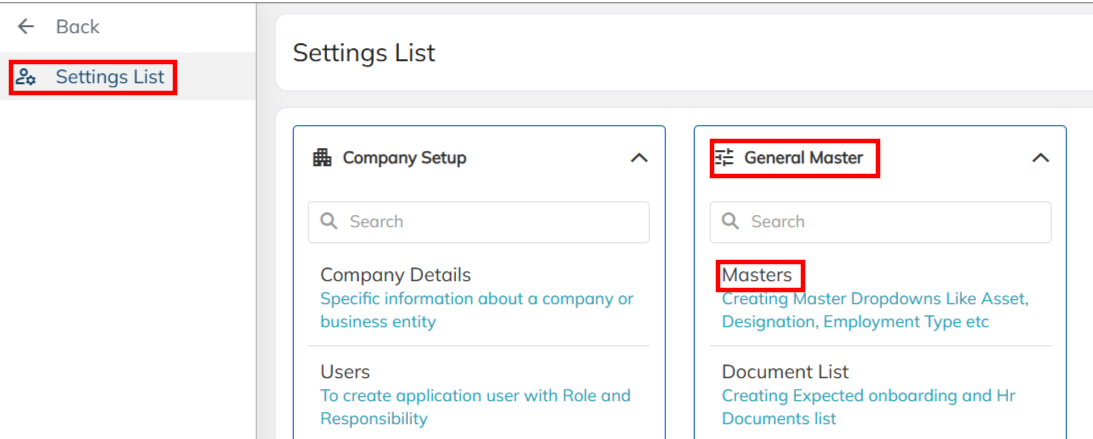The image size is (1093, 439).
Task: Click the Company Setup building icon
Action: click(322, 158)
